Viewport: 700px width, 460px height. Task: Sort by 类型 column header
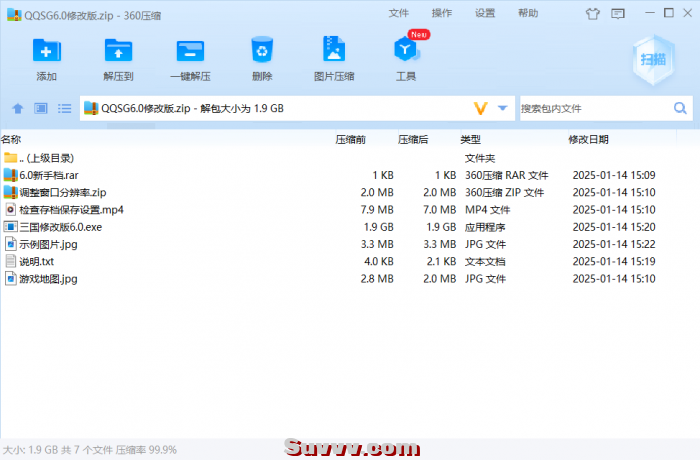pyautogui.click(x=471, y=140)
